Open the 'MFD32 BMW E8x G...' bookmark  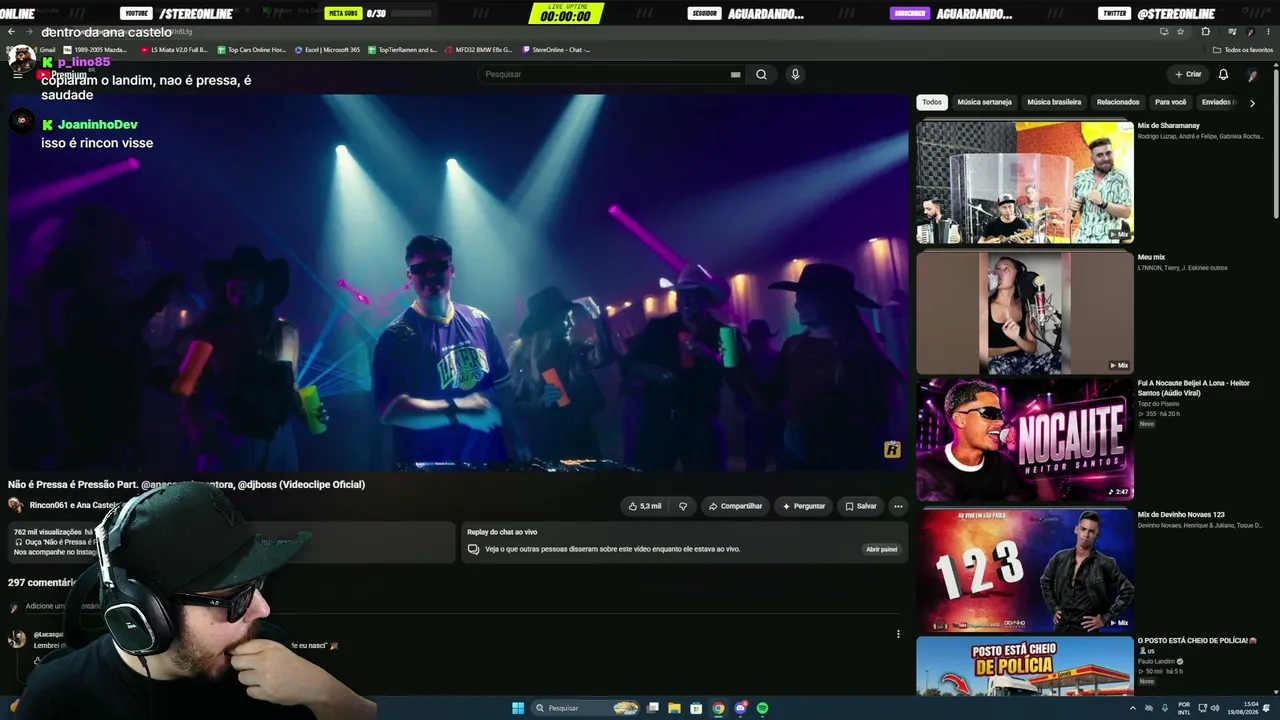[x=478, y=49]
